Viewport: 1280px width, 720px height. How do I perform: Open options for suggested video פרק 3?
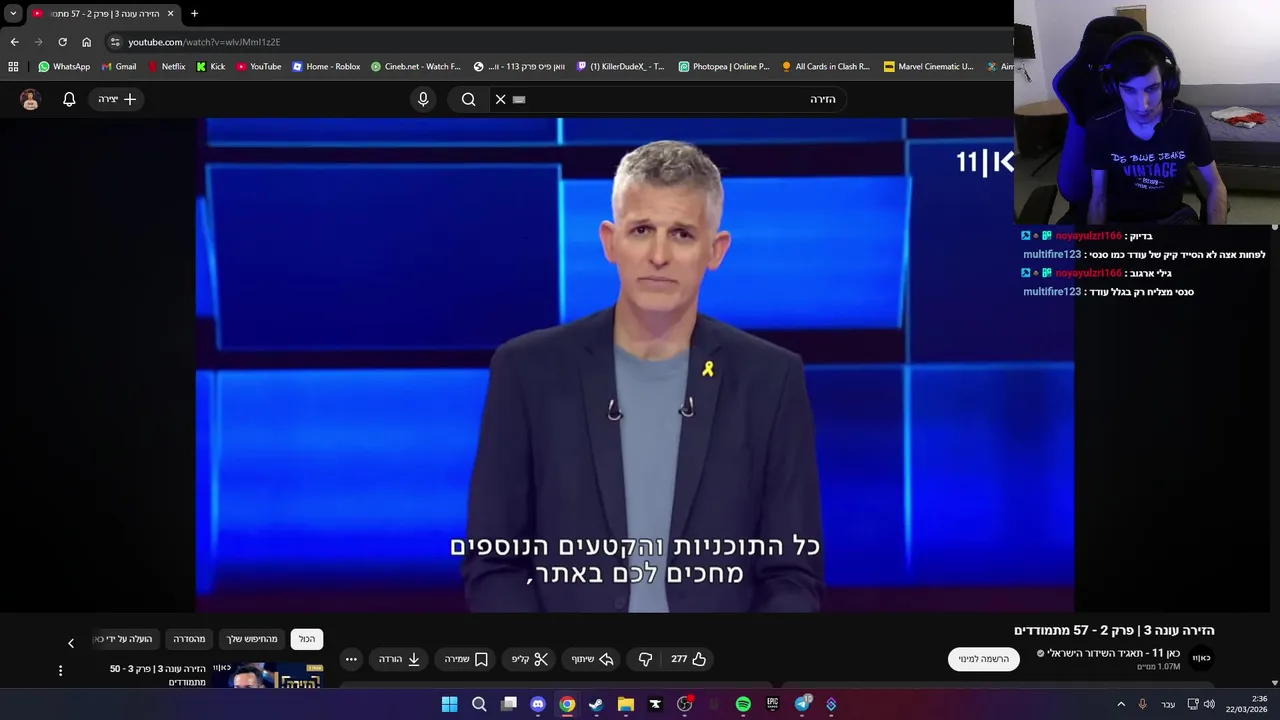[x=60, y=671]
